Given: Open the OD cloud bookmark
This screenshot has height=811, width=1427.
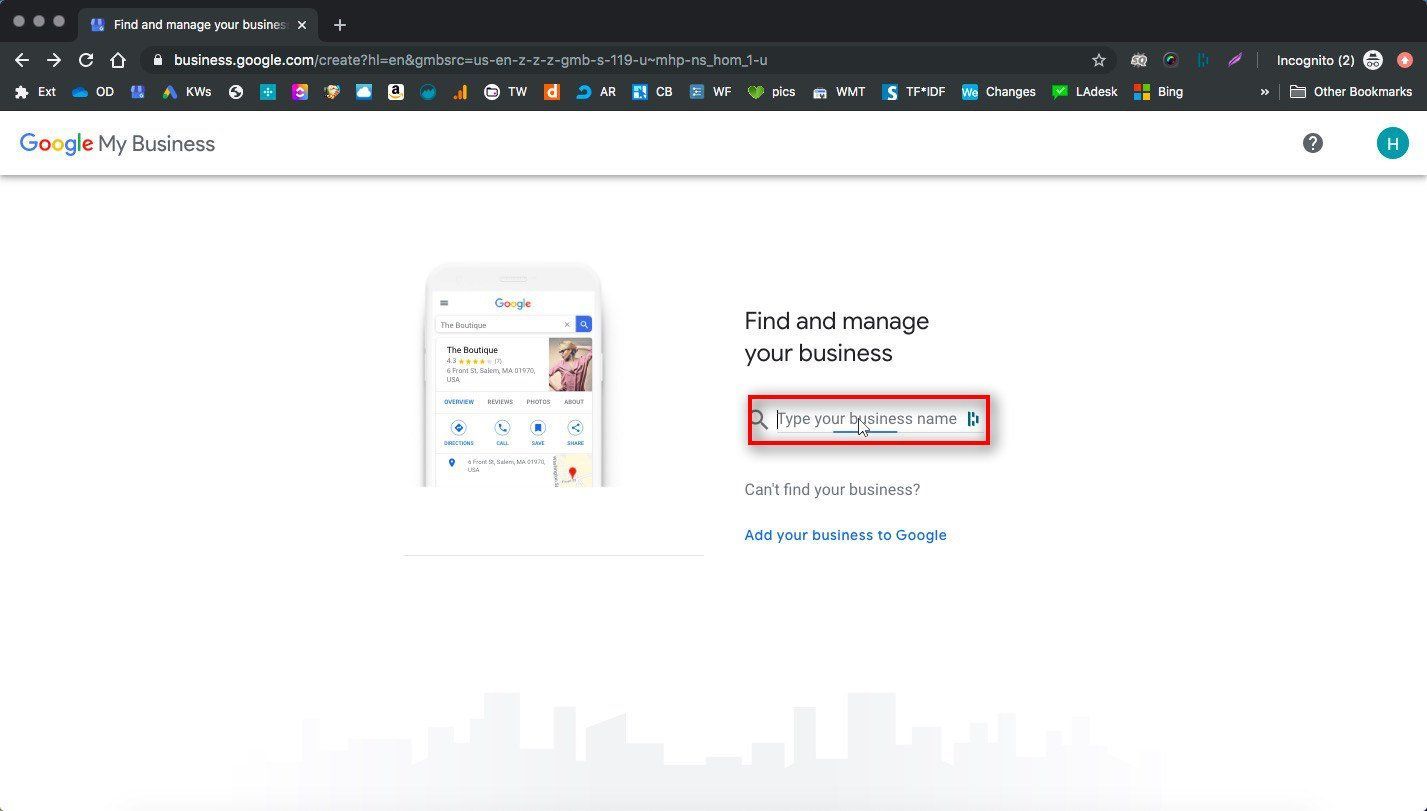Looking at the screenshot, I should pyautogui.click(x=93, y=92).
